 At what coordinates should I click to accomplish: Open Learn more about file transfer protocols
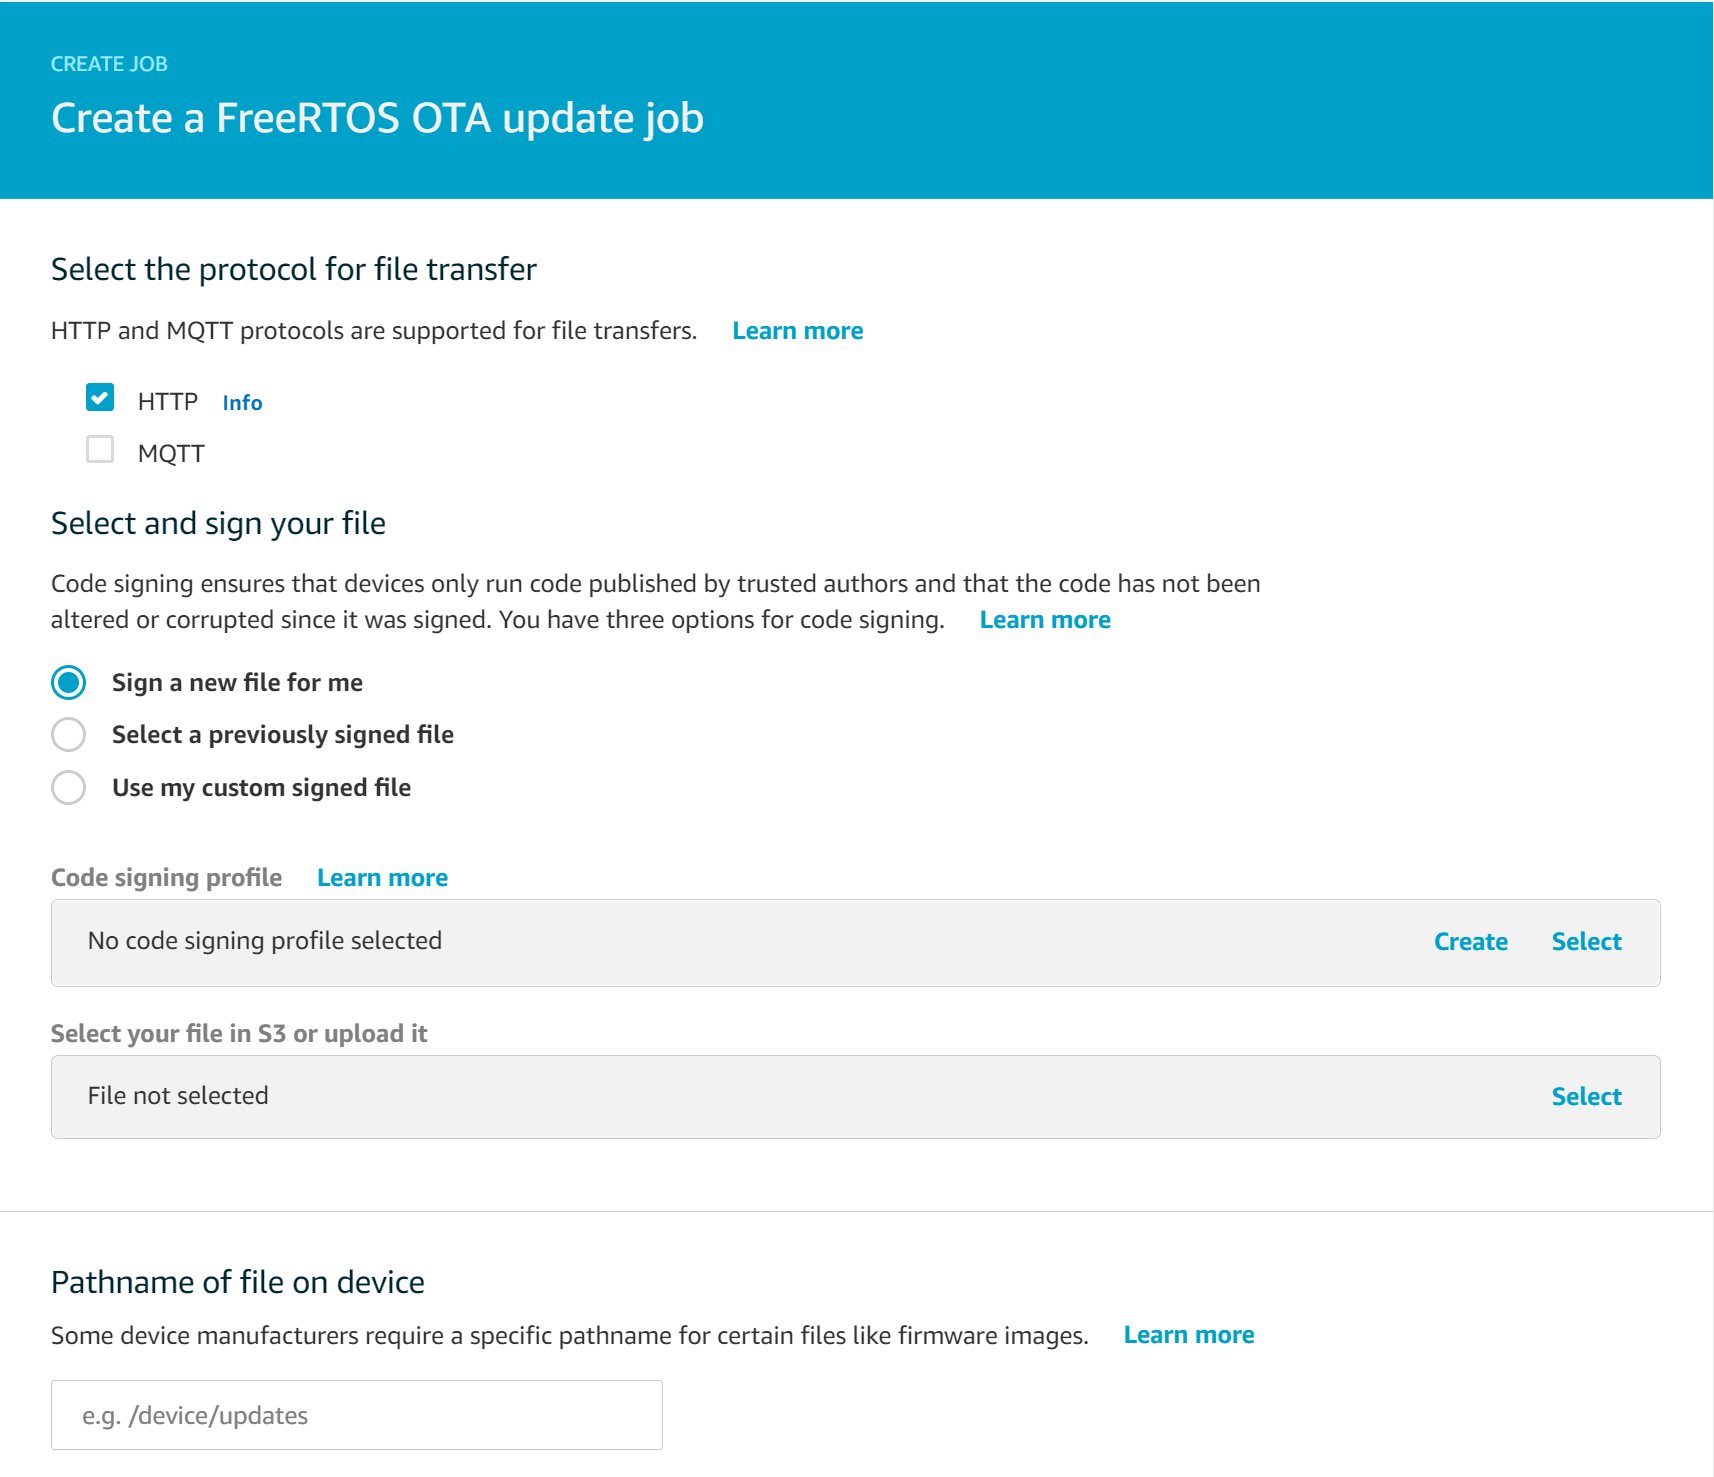[797, 331]
